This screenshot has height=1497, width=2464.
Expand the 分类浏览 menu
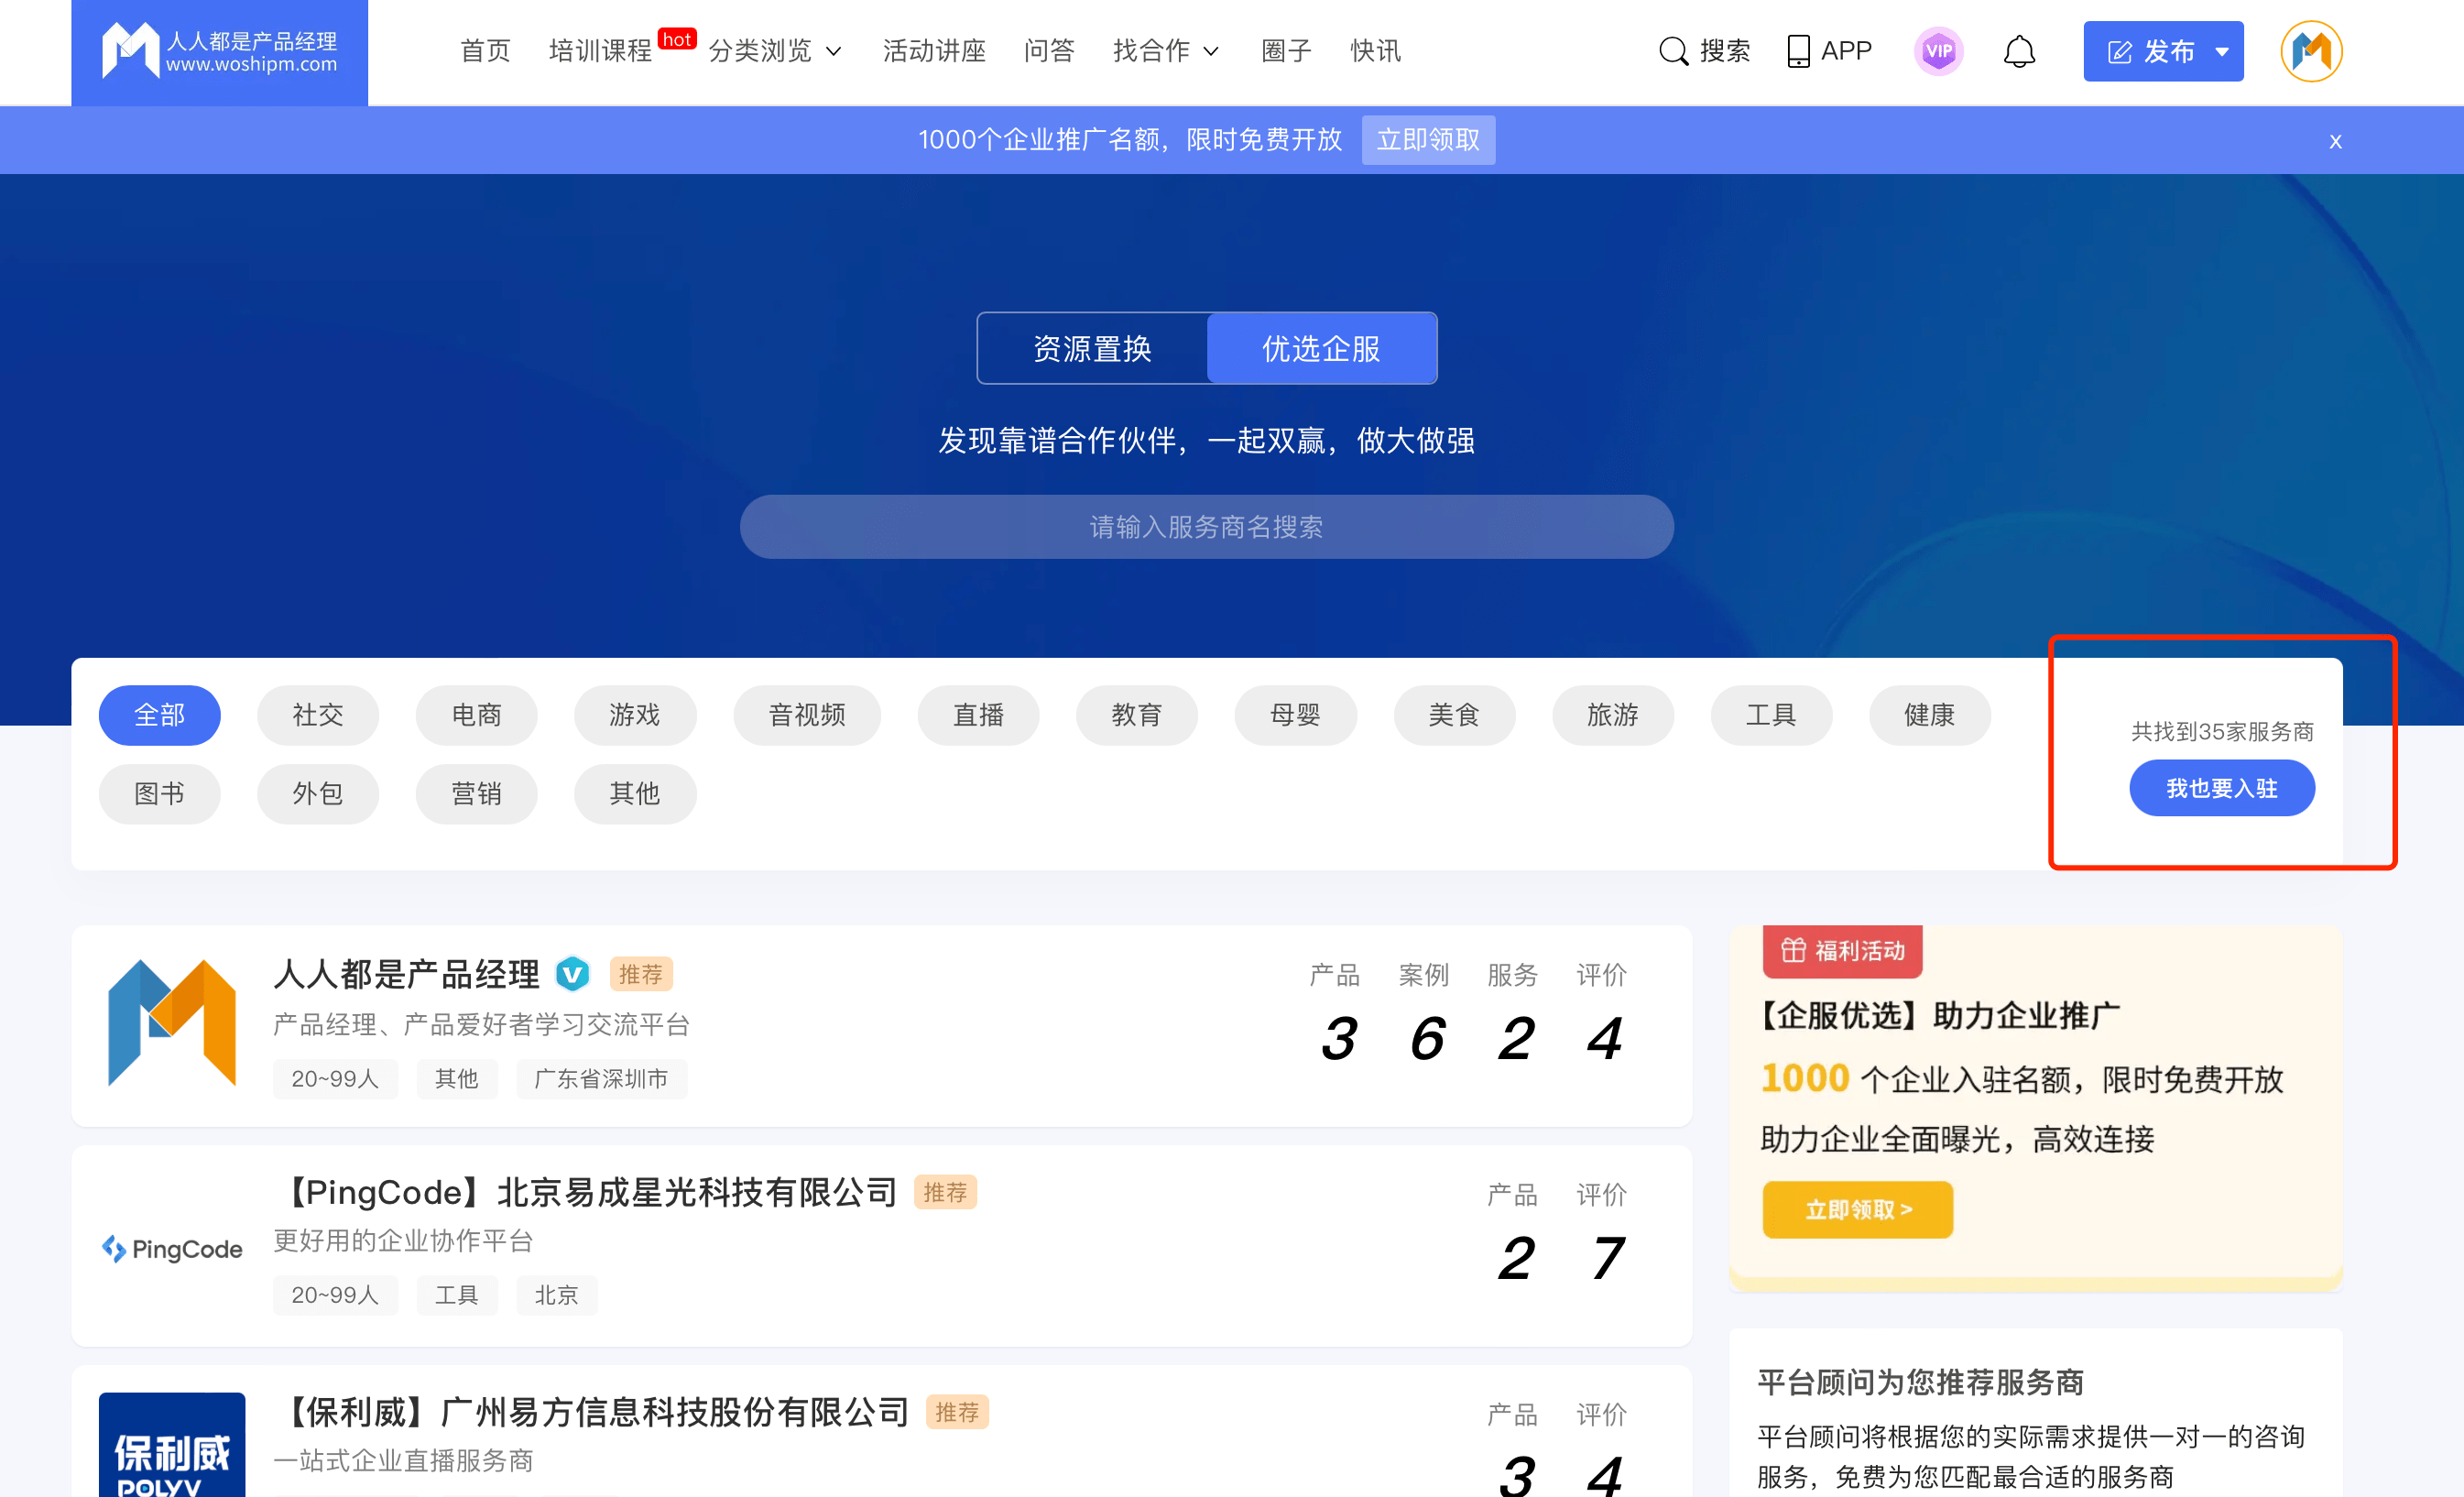point(775,51)
